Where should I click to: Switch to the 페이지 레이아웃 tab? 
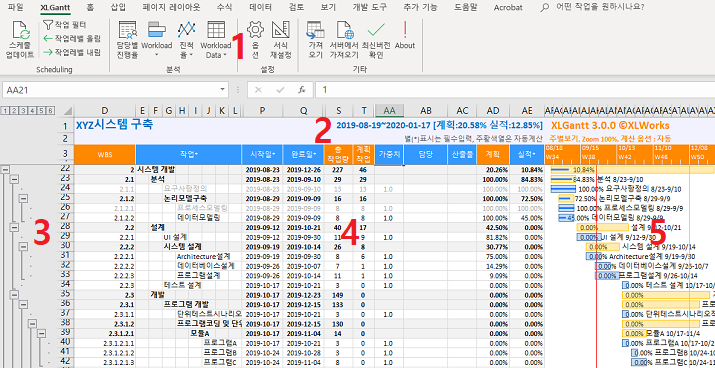tap(171, 7)
